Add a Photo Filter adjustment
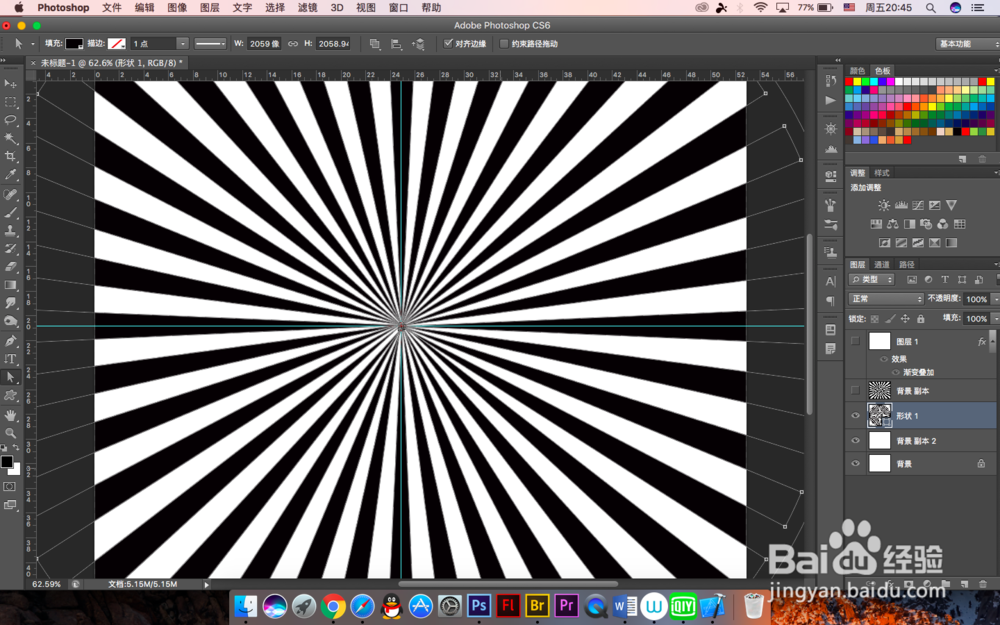Image resolution: width=1000 pixels, height=625 pixels. pyautogui.click(x=926, y=224)
